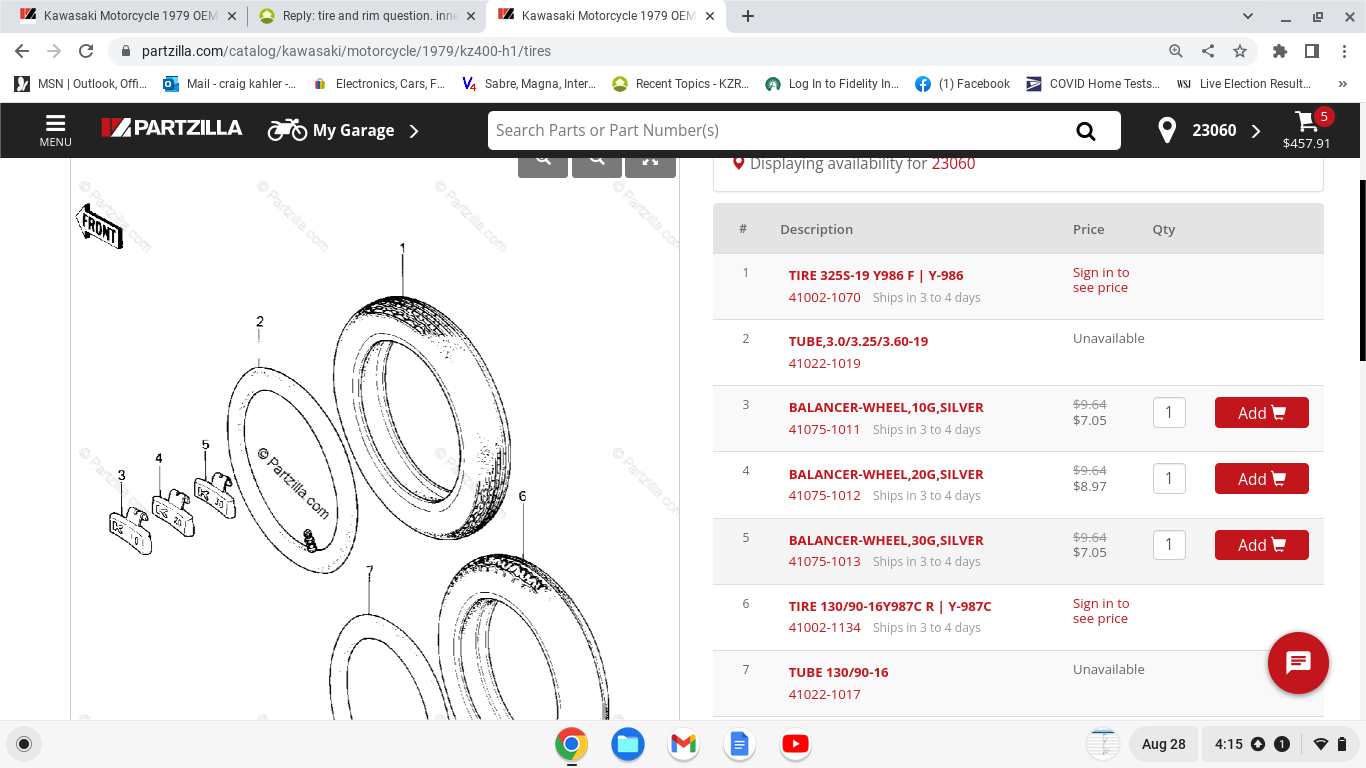The height and width of the screenshot is (768, 1366).
Task: Open Chrome extensions puzzle icon
Action: point(1279,51)
